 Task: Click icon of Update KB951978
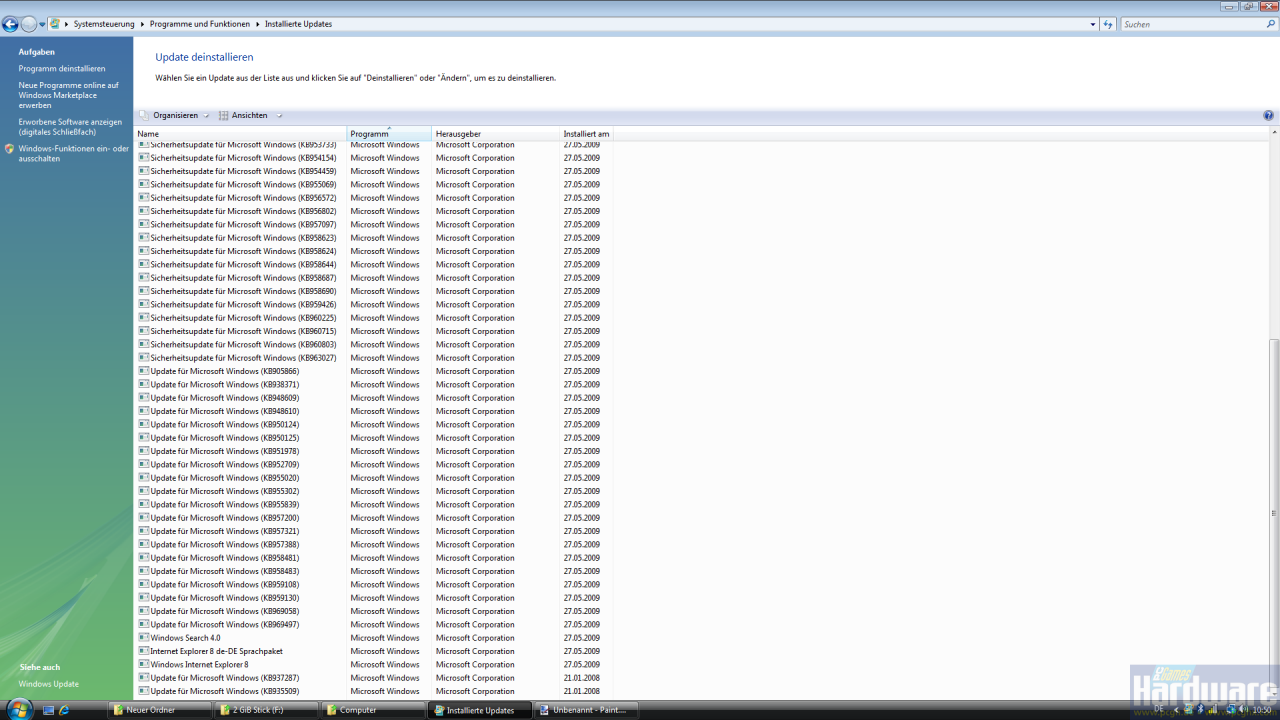click(x=143, y=451)
